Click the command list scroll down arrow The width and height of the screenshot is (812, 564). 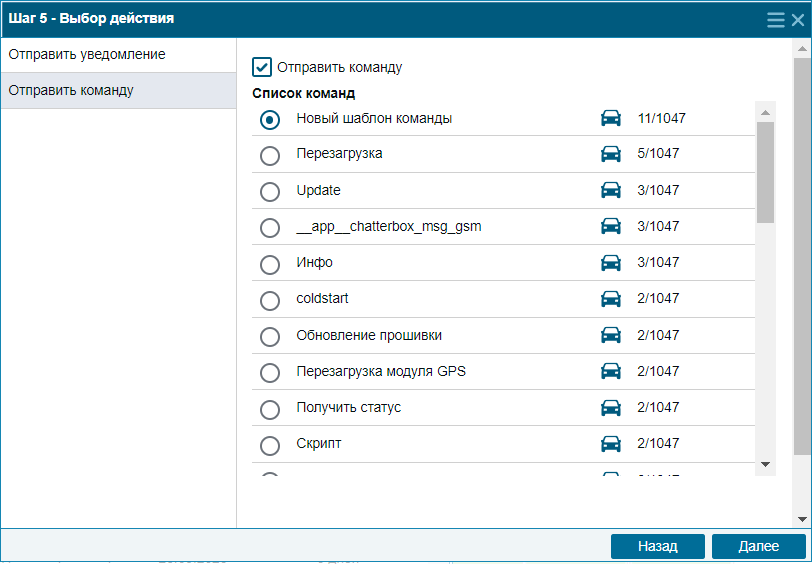tap(765, 465)
